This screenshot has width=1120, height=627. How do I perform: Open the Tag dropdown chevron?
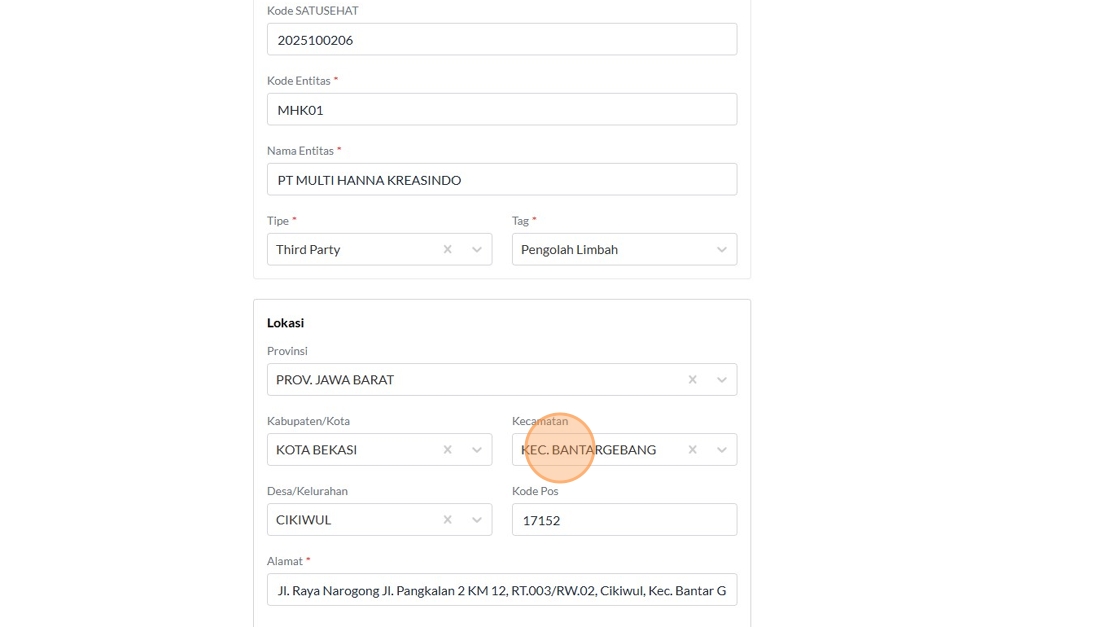click(722, 249)
